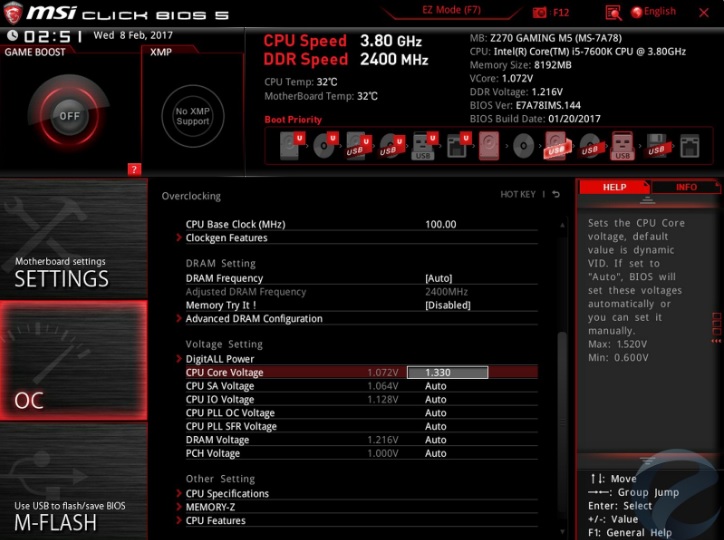Image resolution: width=724 pixels, height=540 pixels.
Task: Select the CPU IO Voltage Auto value
Action: click(x=435, y=399)
